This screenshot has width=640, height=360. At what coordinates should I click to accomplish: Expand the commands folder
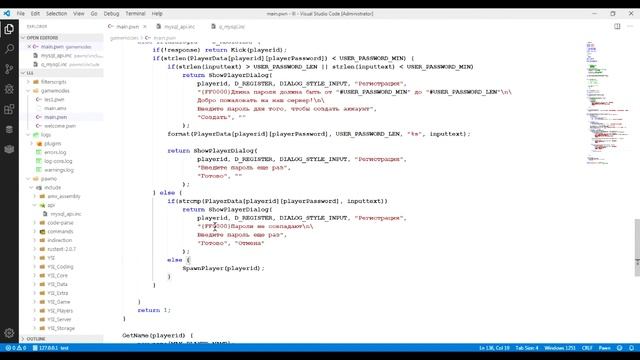pos(61,231)
